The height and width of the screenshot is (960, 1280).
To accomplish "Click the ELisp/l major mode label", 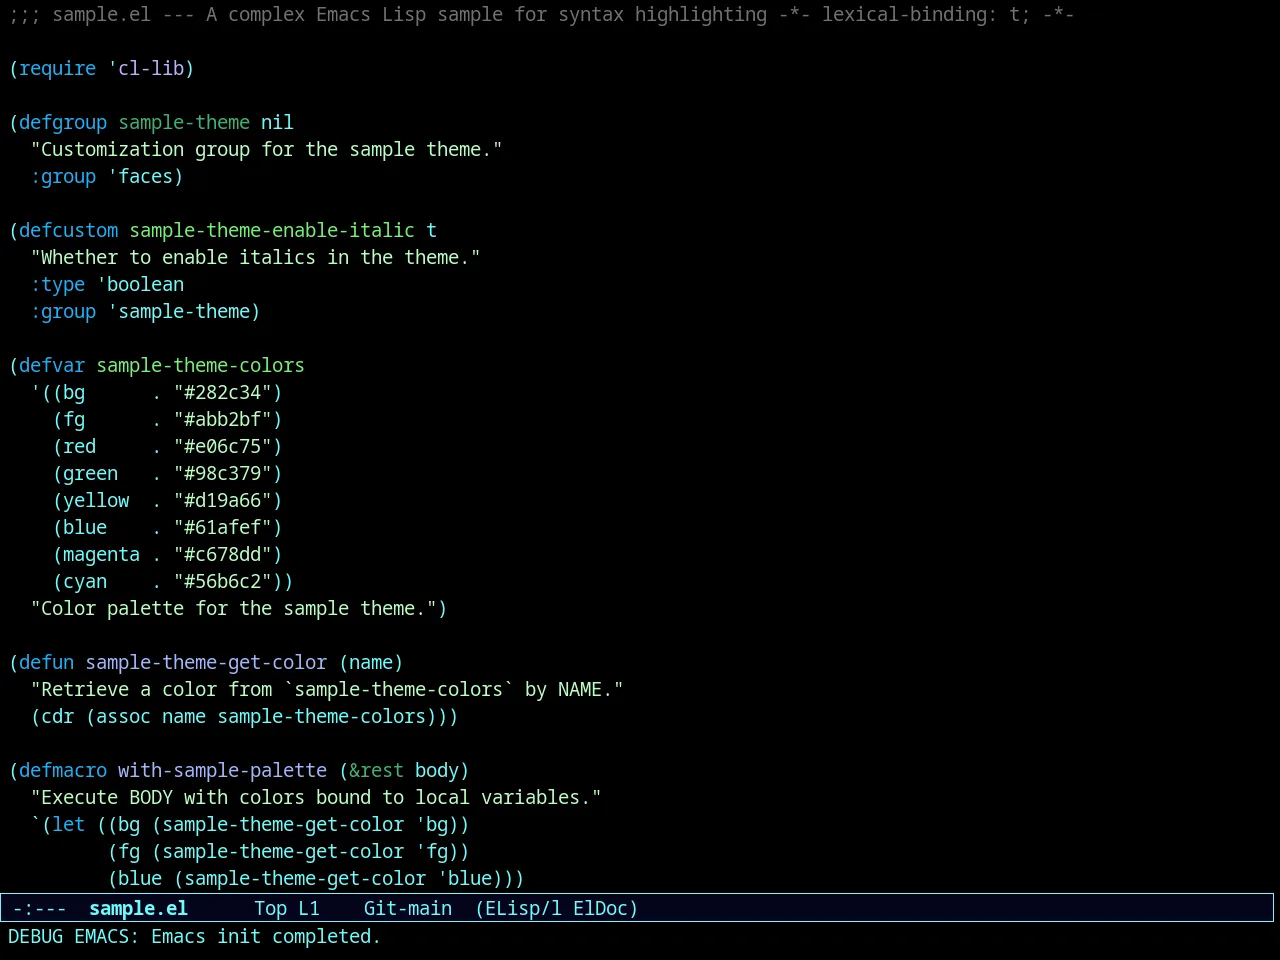I will click(x=518, y=908).
